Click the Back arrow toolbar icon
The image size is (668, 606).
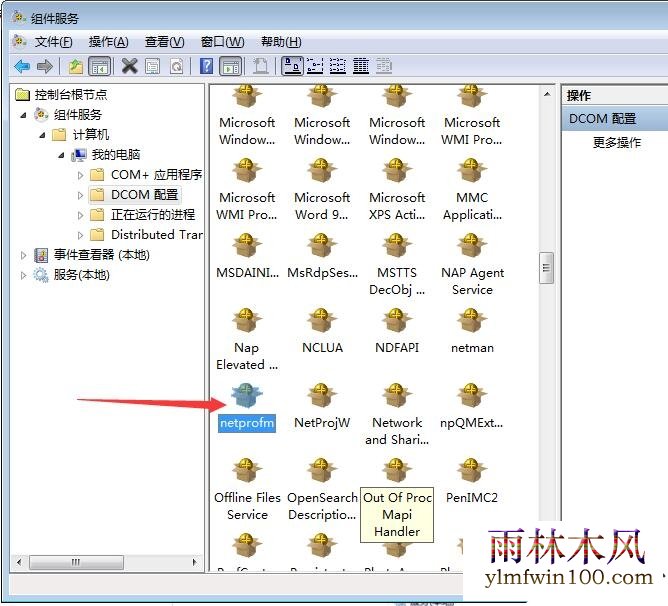click(x=22, y=66)
